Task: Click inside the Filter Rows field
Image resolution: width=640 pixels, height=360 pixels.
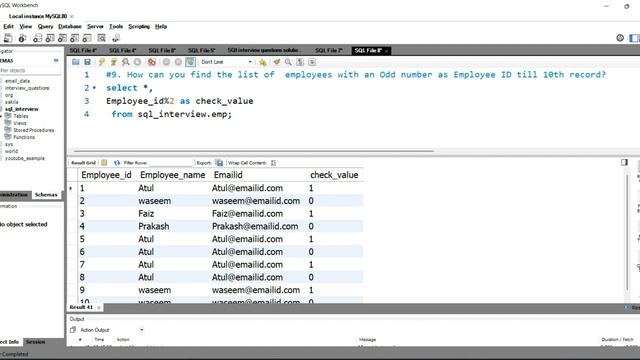Action: coord(171,162)
